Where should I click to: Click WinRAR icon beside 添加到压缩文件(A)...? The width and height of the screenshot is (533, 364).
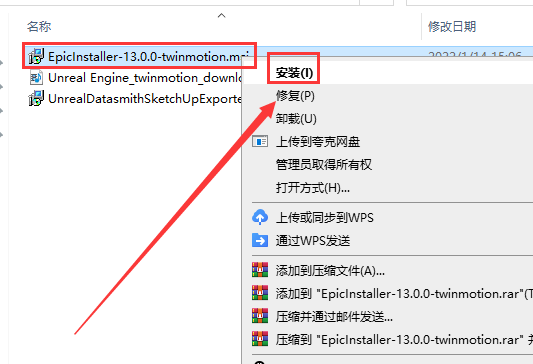[x=260, y=270]
